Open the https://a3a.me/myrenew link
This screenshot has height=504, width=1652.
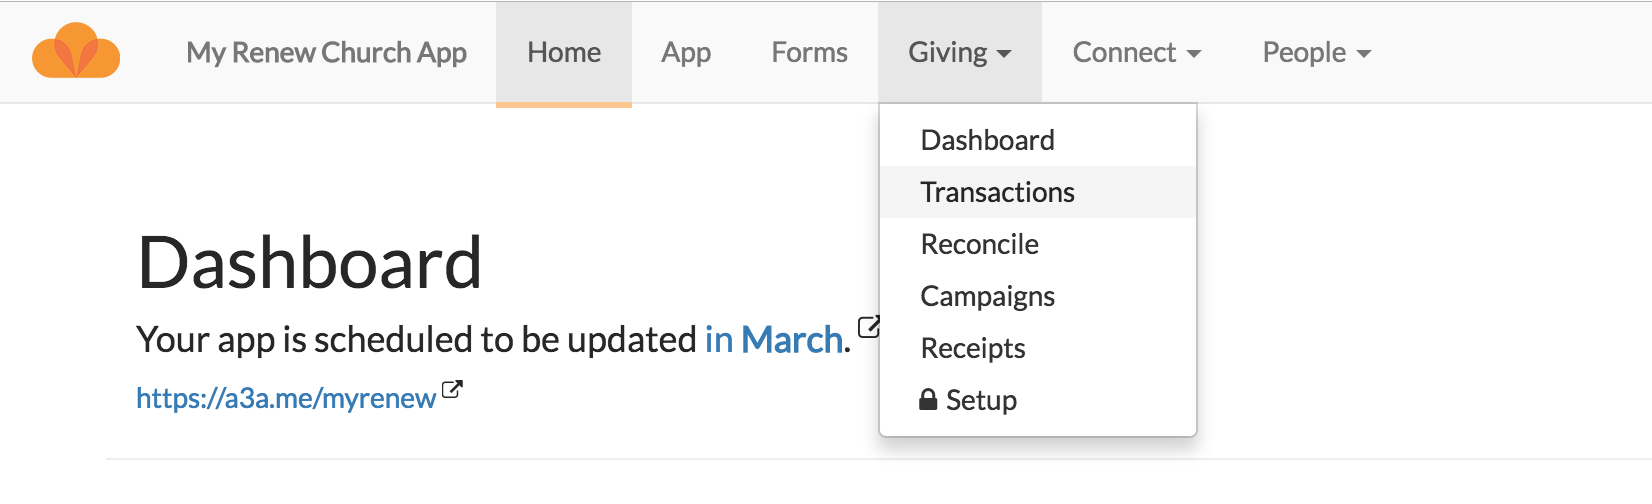click(x=286, y=398)
